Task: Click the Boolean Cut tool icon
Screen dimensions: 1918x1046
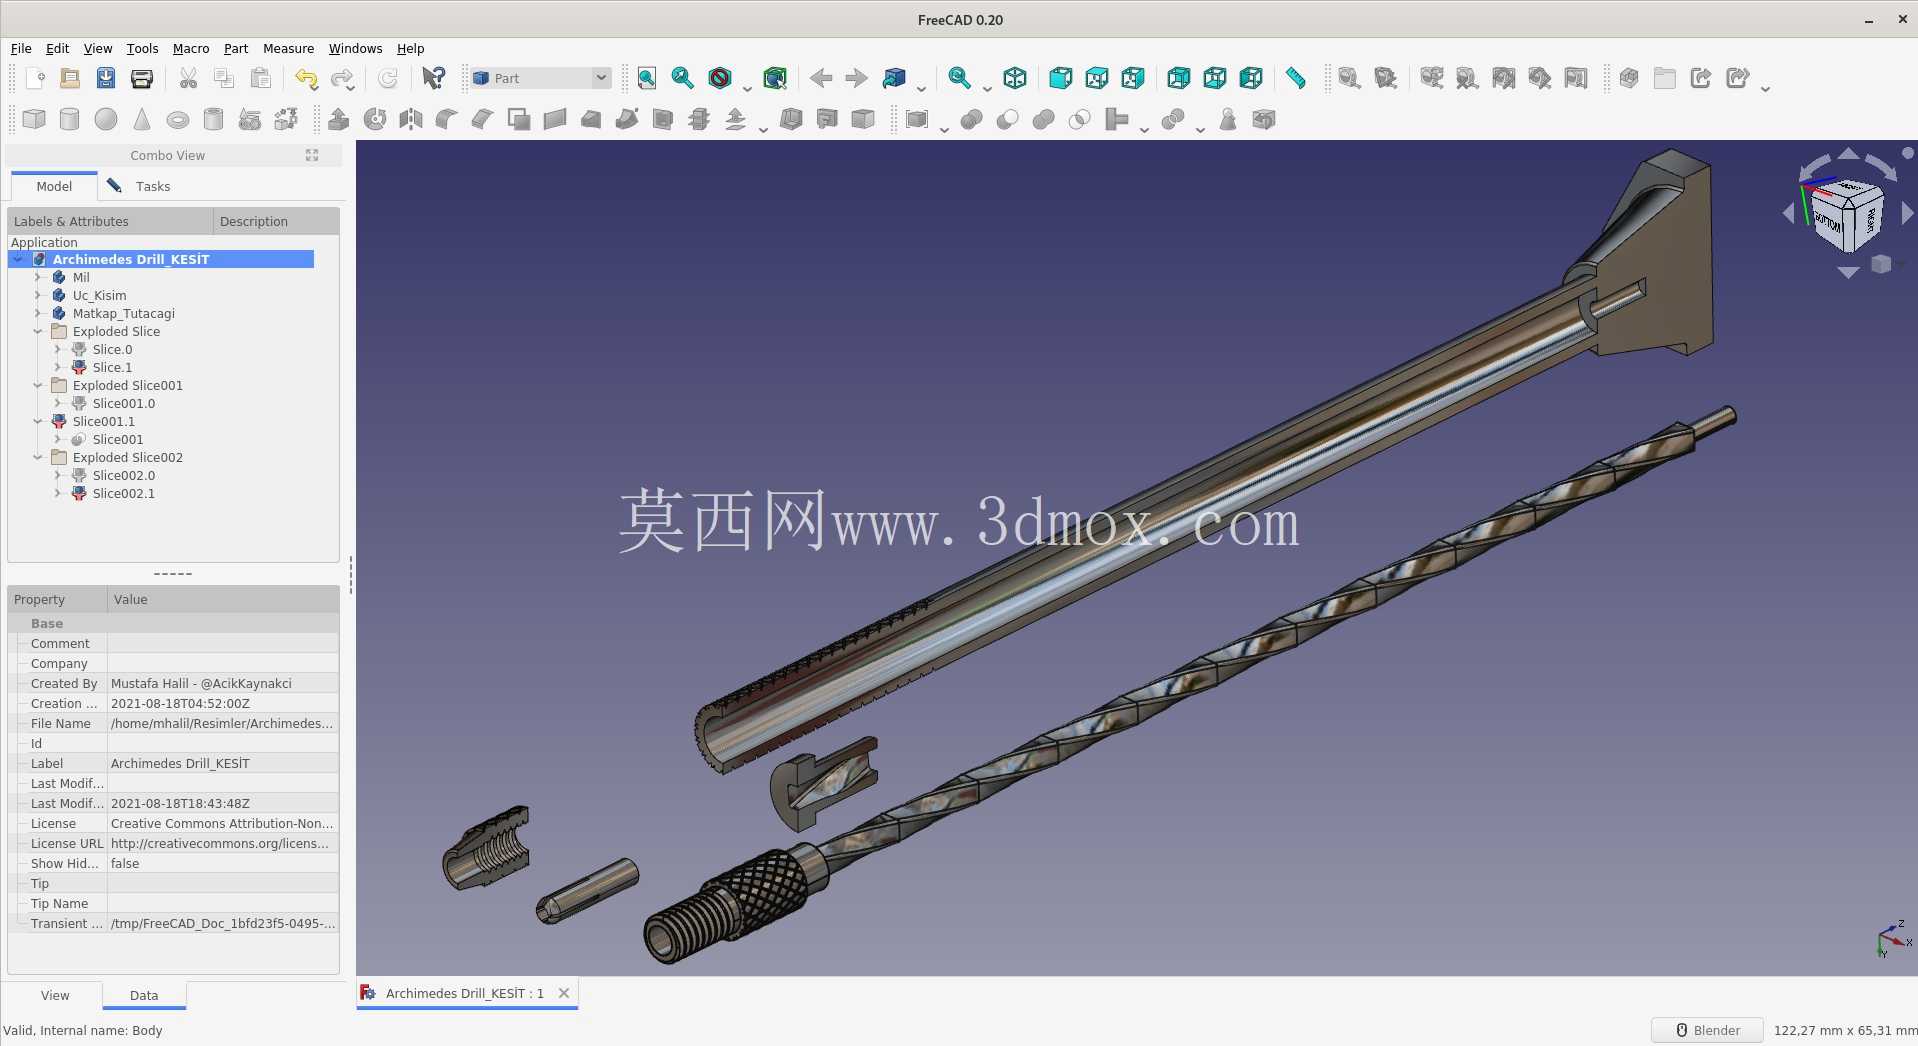Action: 1007,120
